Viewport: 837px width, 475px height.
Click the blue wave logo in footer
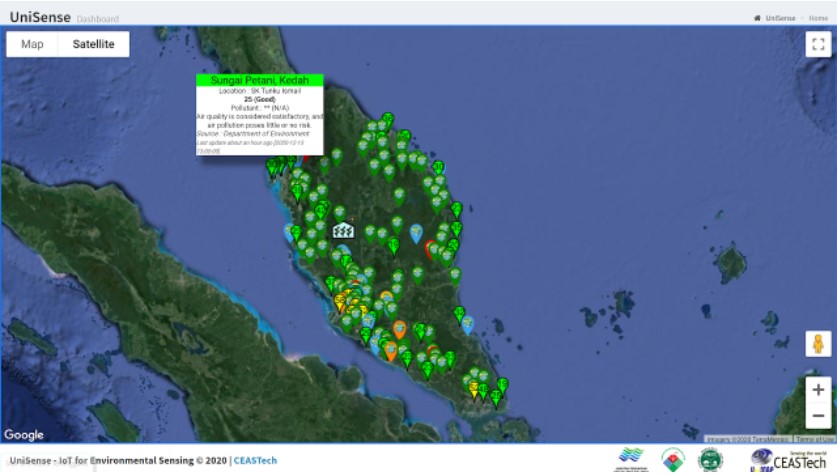[x=631, y=459]
